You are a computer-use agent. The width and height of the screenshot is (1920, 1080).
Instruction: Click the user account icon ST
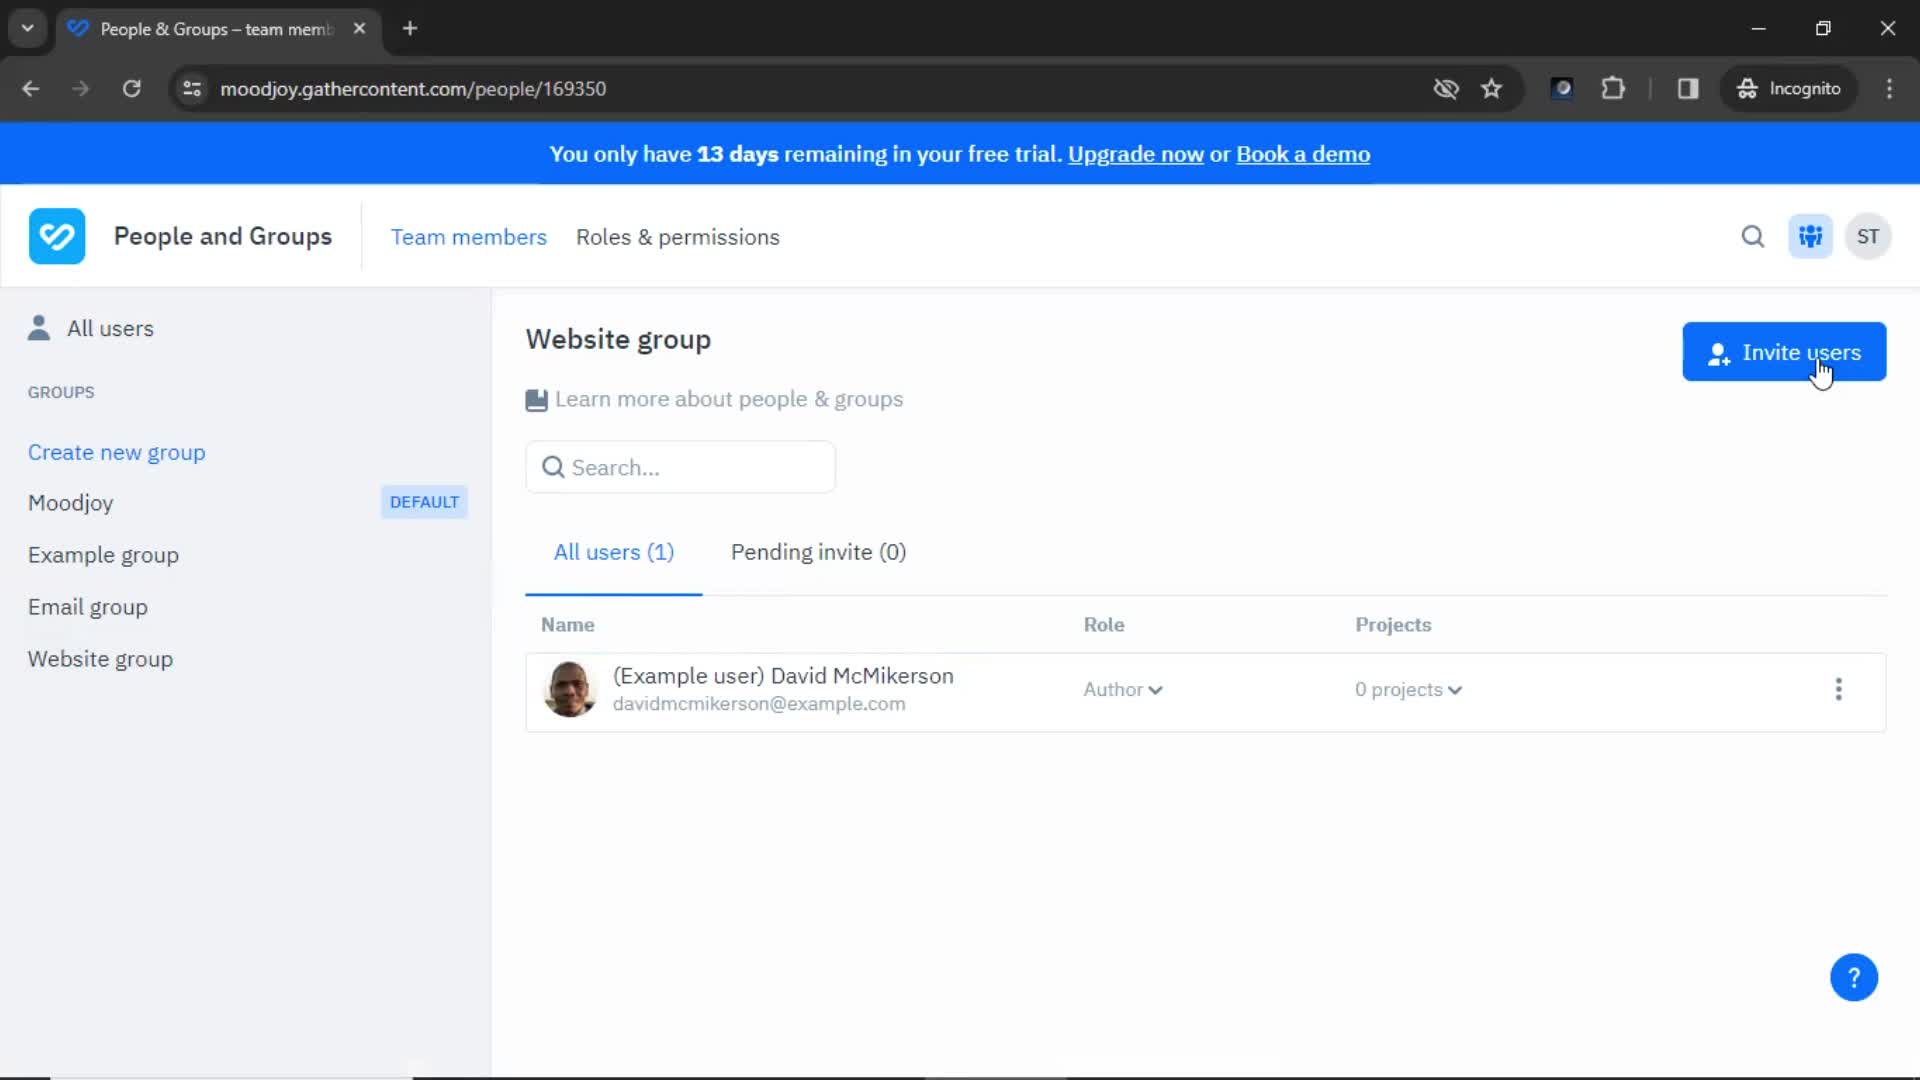1869,236
